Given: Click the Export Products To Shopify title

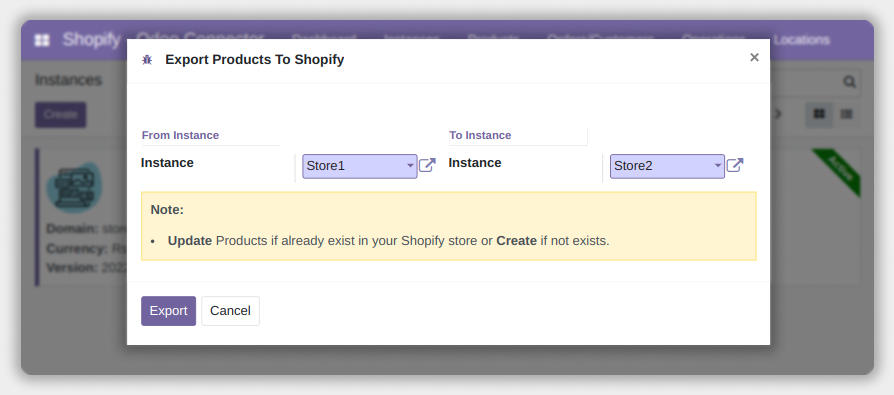Looking at the screenshot, I should click(x=255, y=59).
